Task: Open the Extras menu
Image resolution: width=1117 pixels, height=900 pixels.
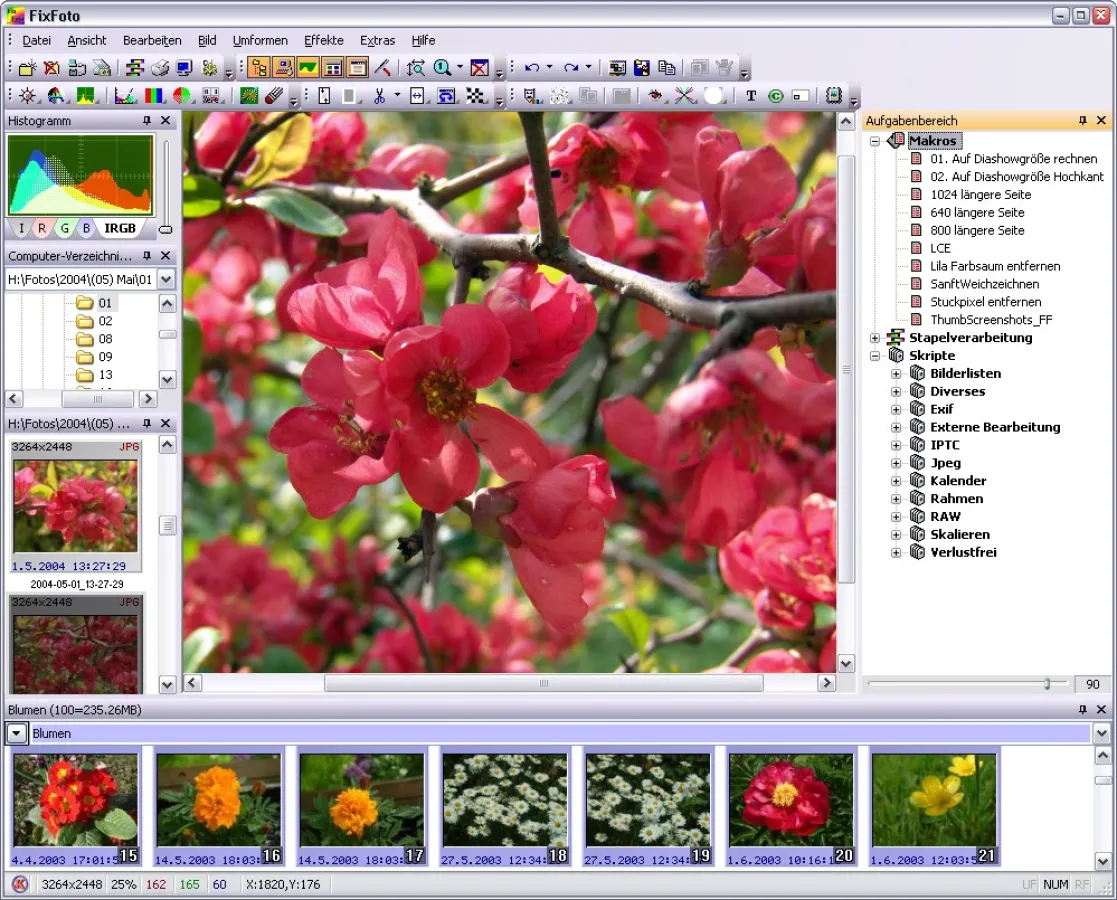Action: (377, 41)
